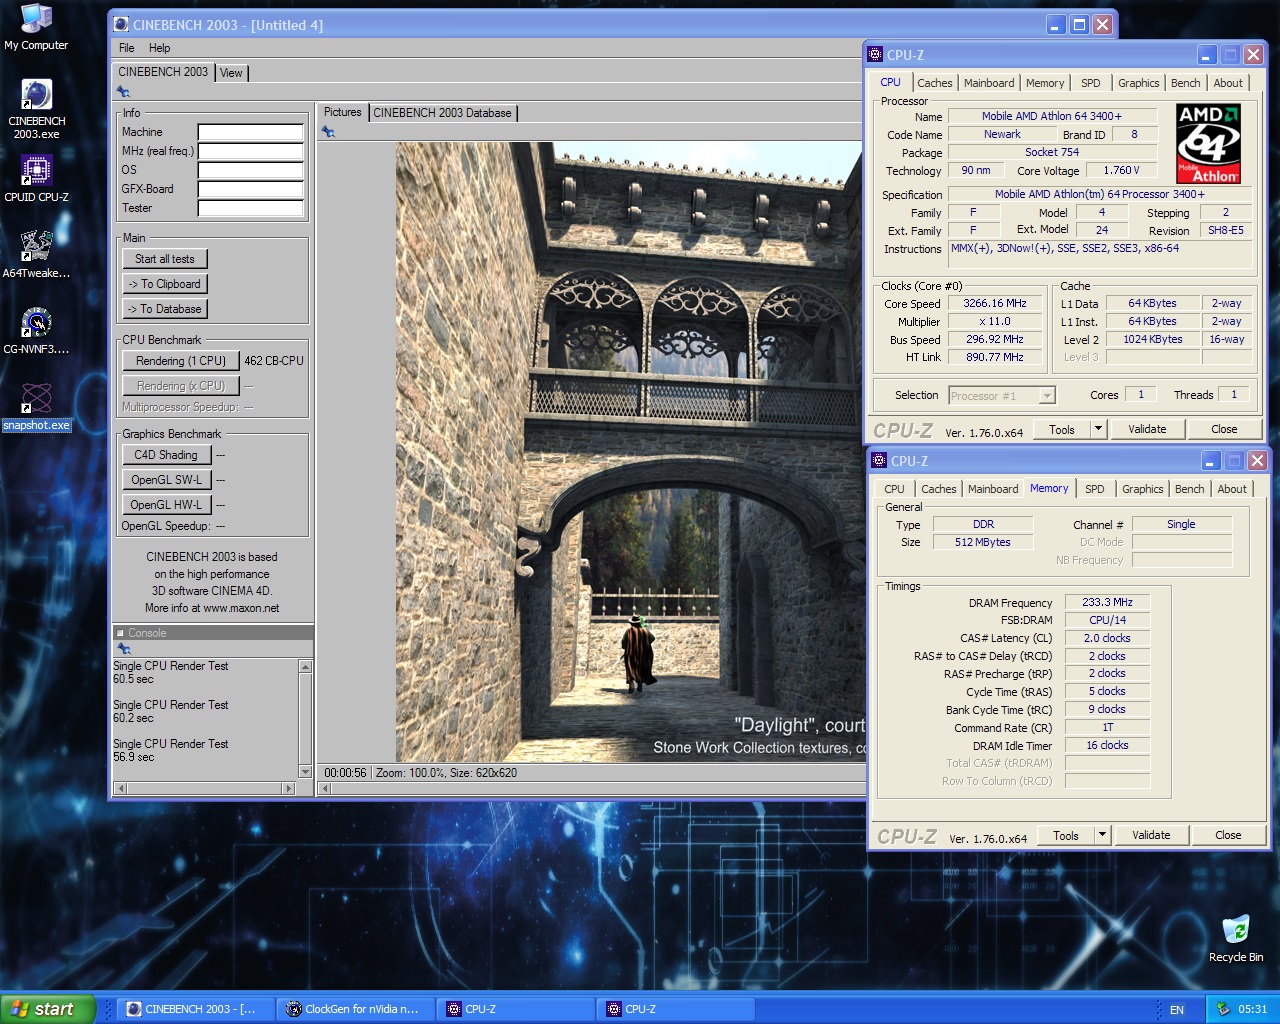Open SPD tab in upper CPU-Z window
This screenshot has height=1024, width=1280.
pos(1091,83)
